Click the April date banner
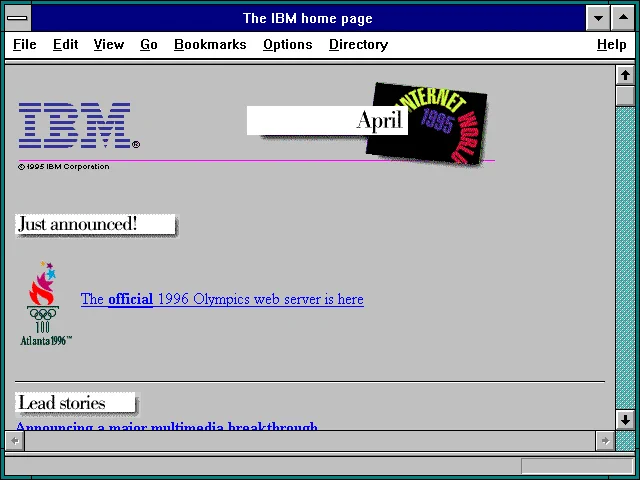The width and height of the screenshot is (640, 480). (x=327, y=120)
